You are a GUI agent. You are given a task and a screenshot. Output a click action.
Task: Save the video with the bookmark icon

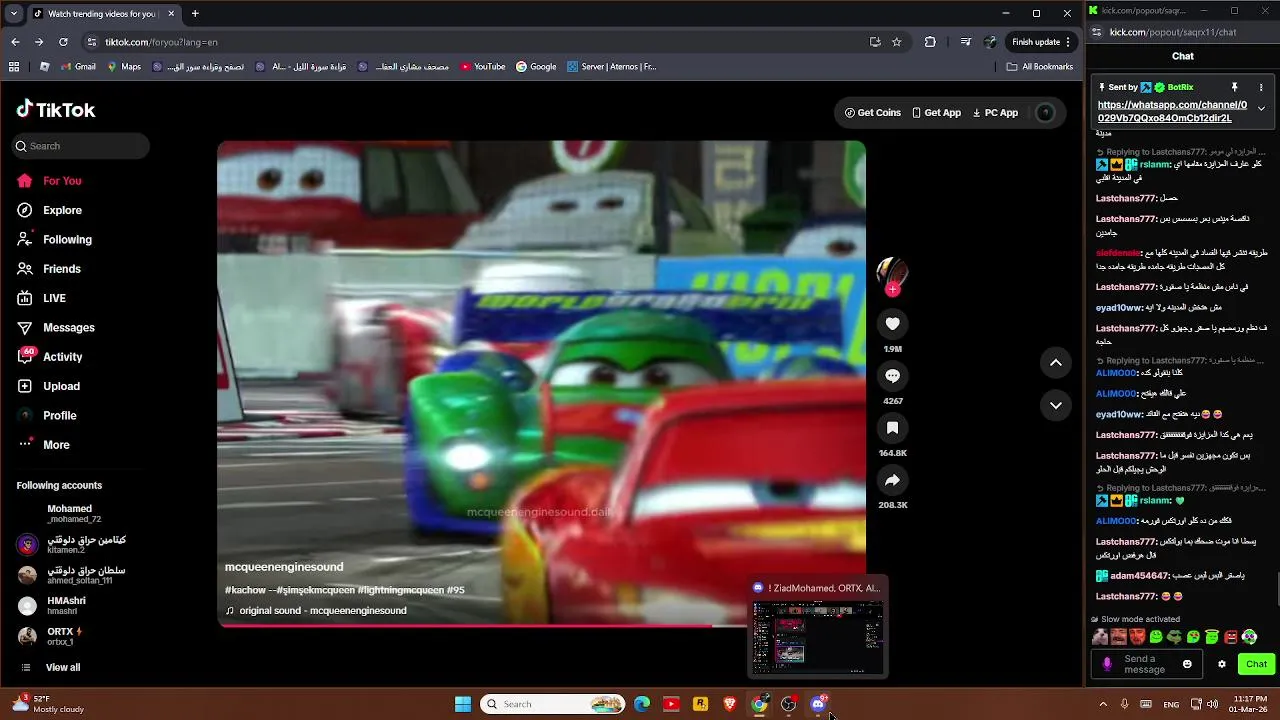892,428
